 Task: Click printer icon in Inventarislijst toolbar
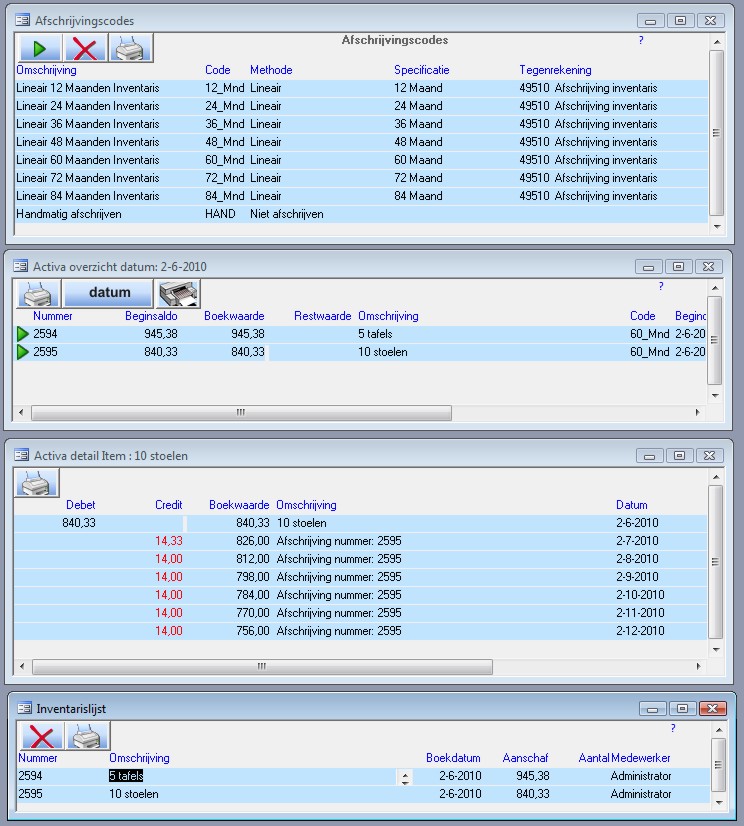coord(87,736)
